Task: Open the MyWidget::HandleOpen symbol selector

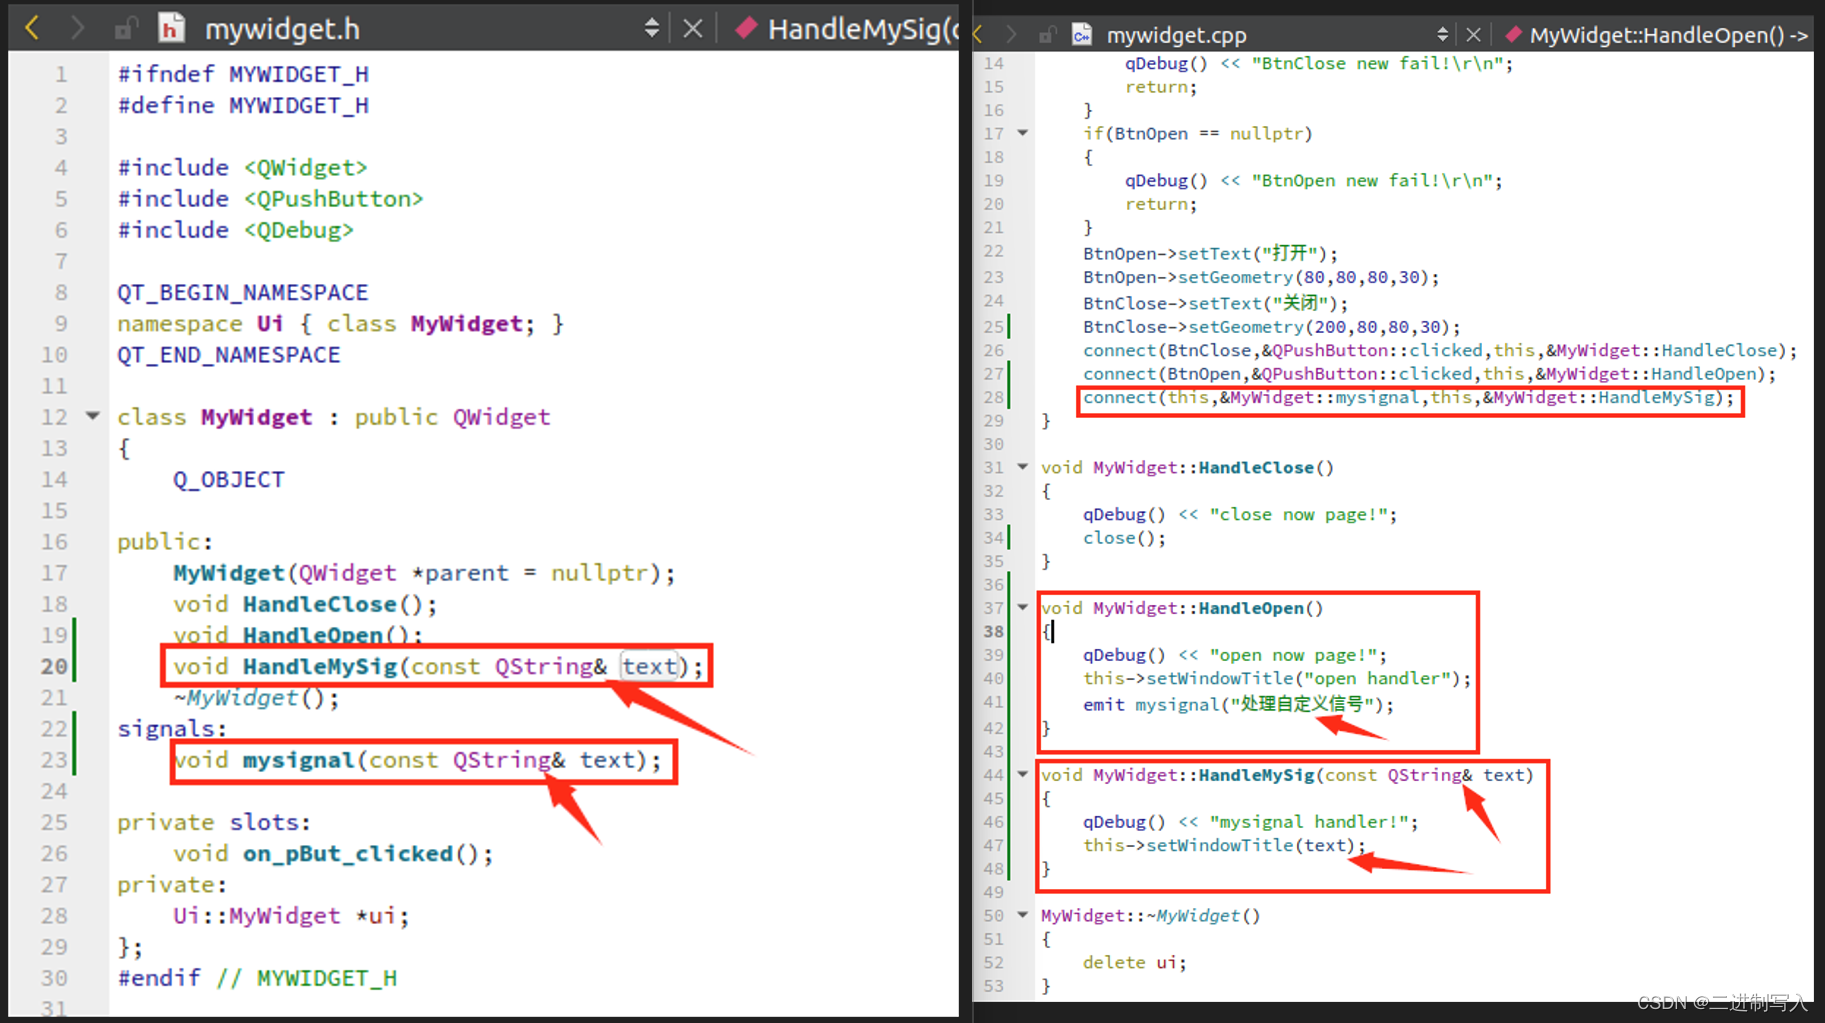Action: (1658, 35)
